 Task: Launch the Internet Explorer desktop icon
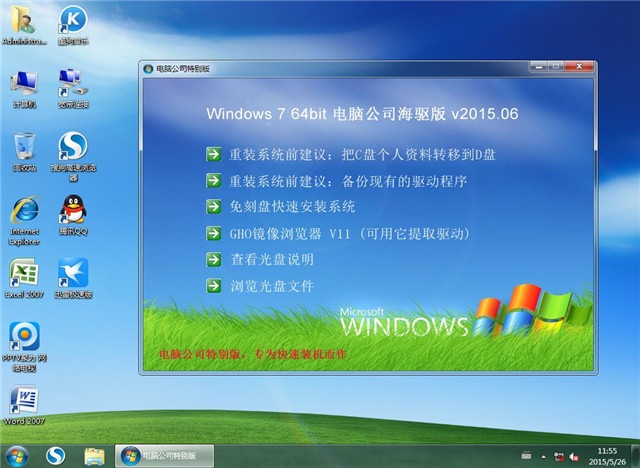pos(24,220)
